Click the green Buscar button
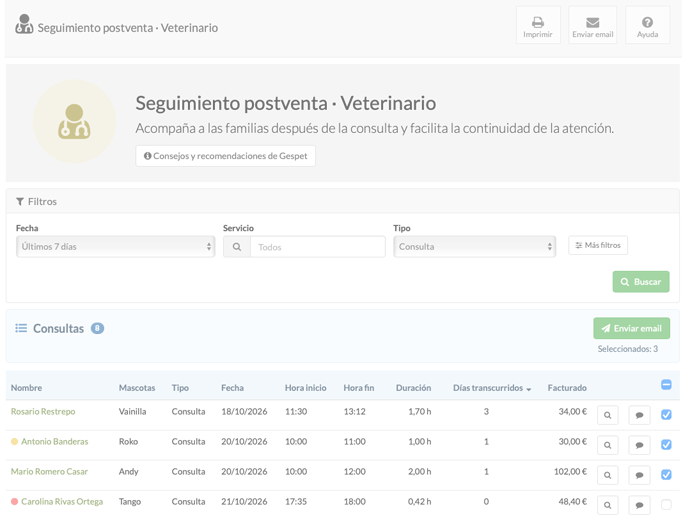The width and height of the screenshot is (682, 518). (x=641, y=282)
